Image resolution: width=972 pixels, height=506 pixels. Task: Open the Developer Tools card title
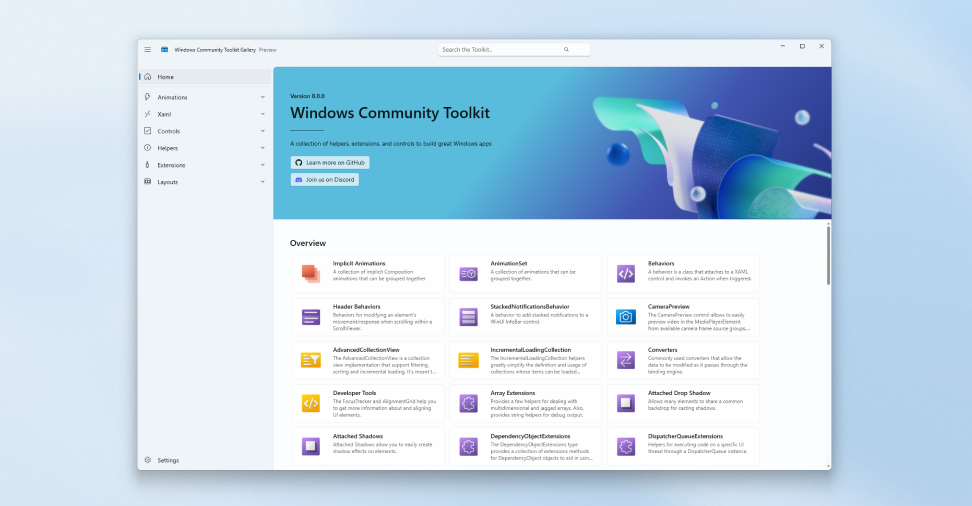click(355, 393)
